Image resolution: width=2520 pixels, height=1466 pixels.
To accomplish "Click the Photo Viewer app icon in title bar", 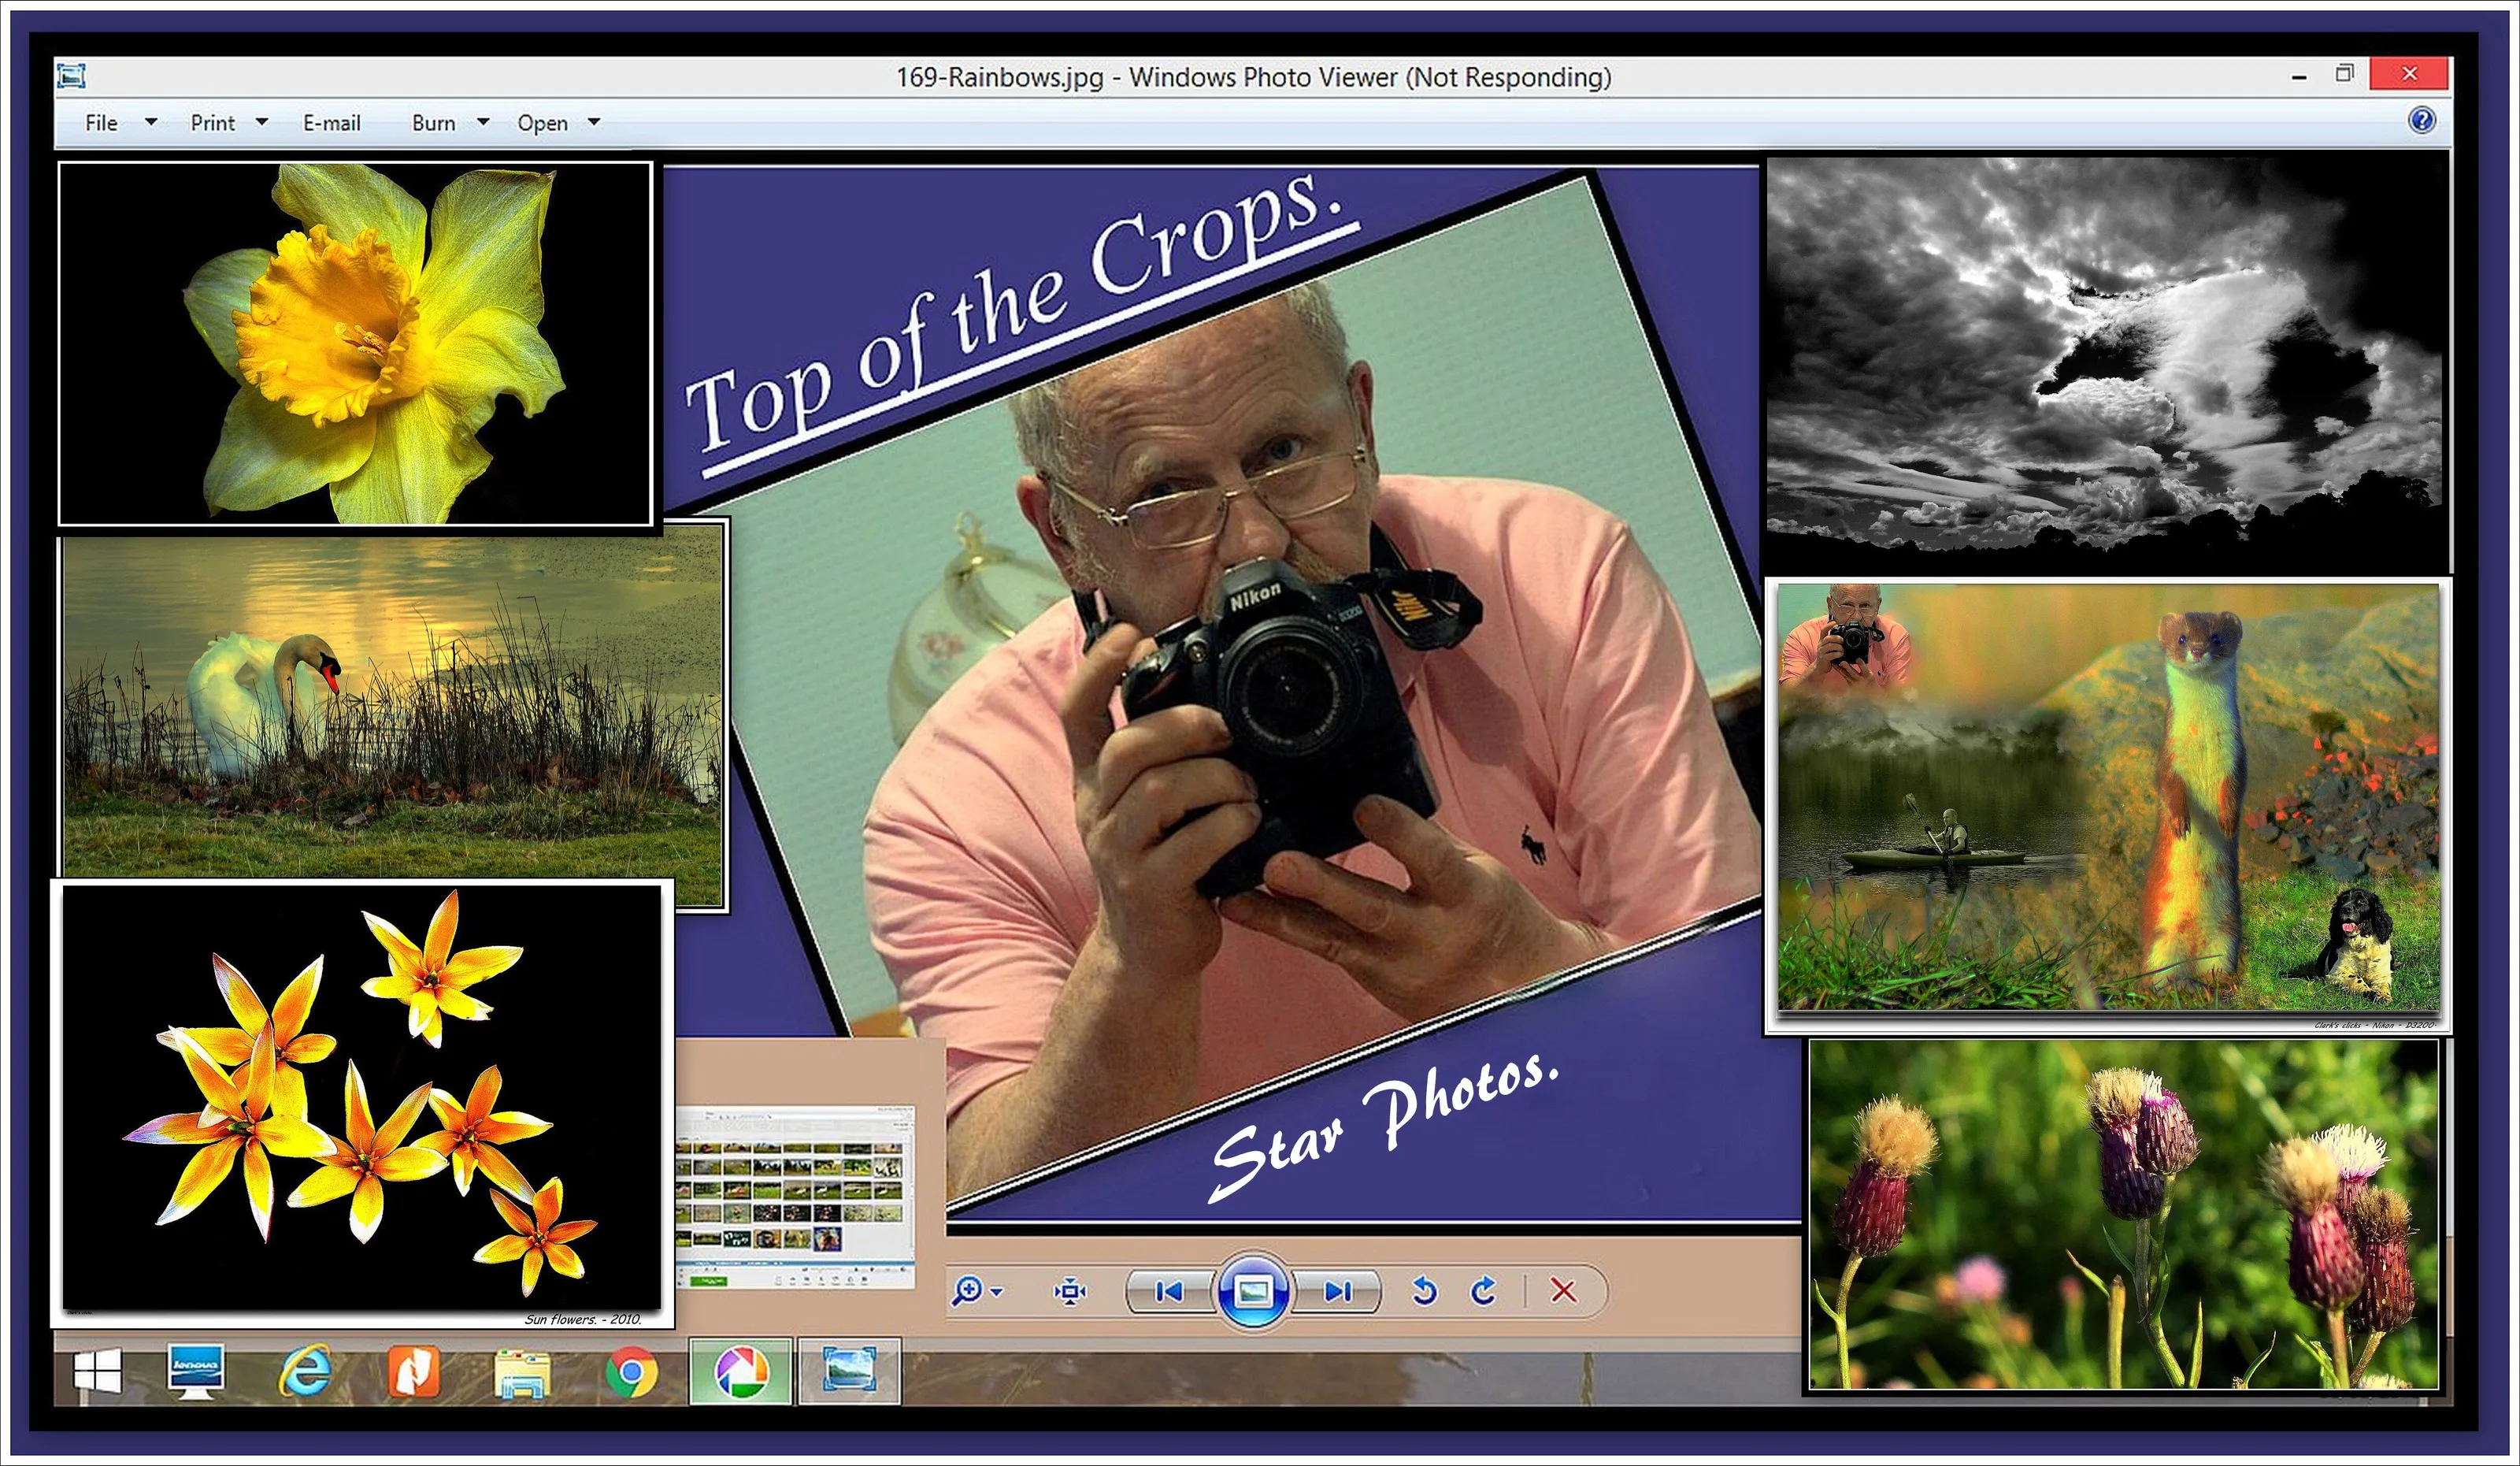I will pos(72,76).
